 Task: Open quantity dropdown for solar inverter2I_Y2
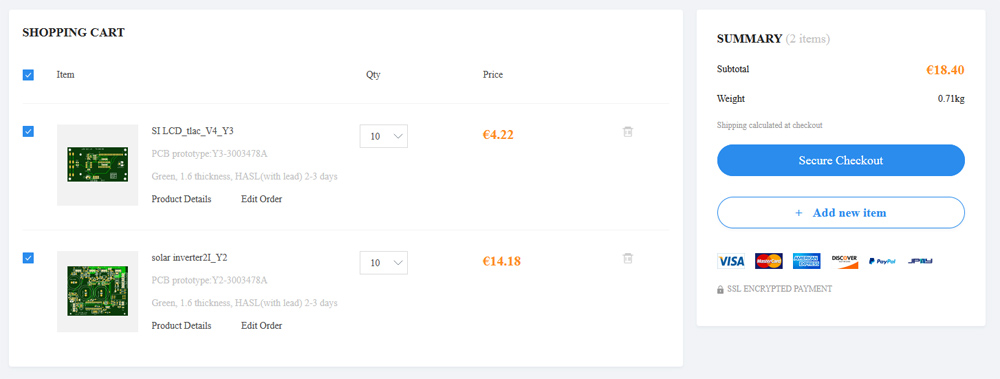tap(384, 262)
